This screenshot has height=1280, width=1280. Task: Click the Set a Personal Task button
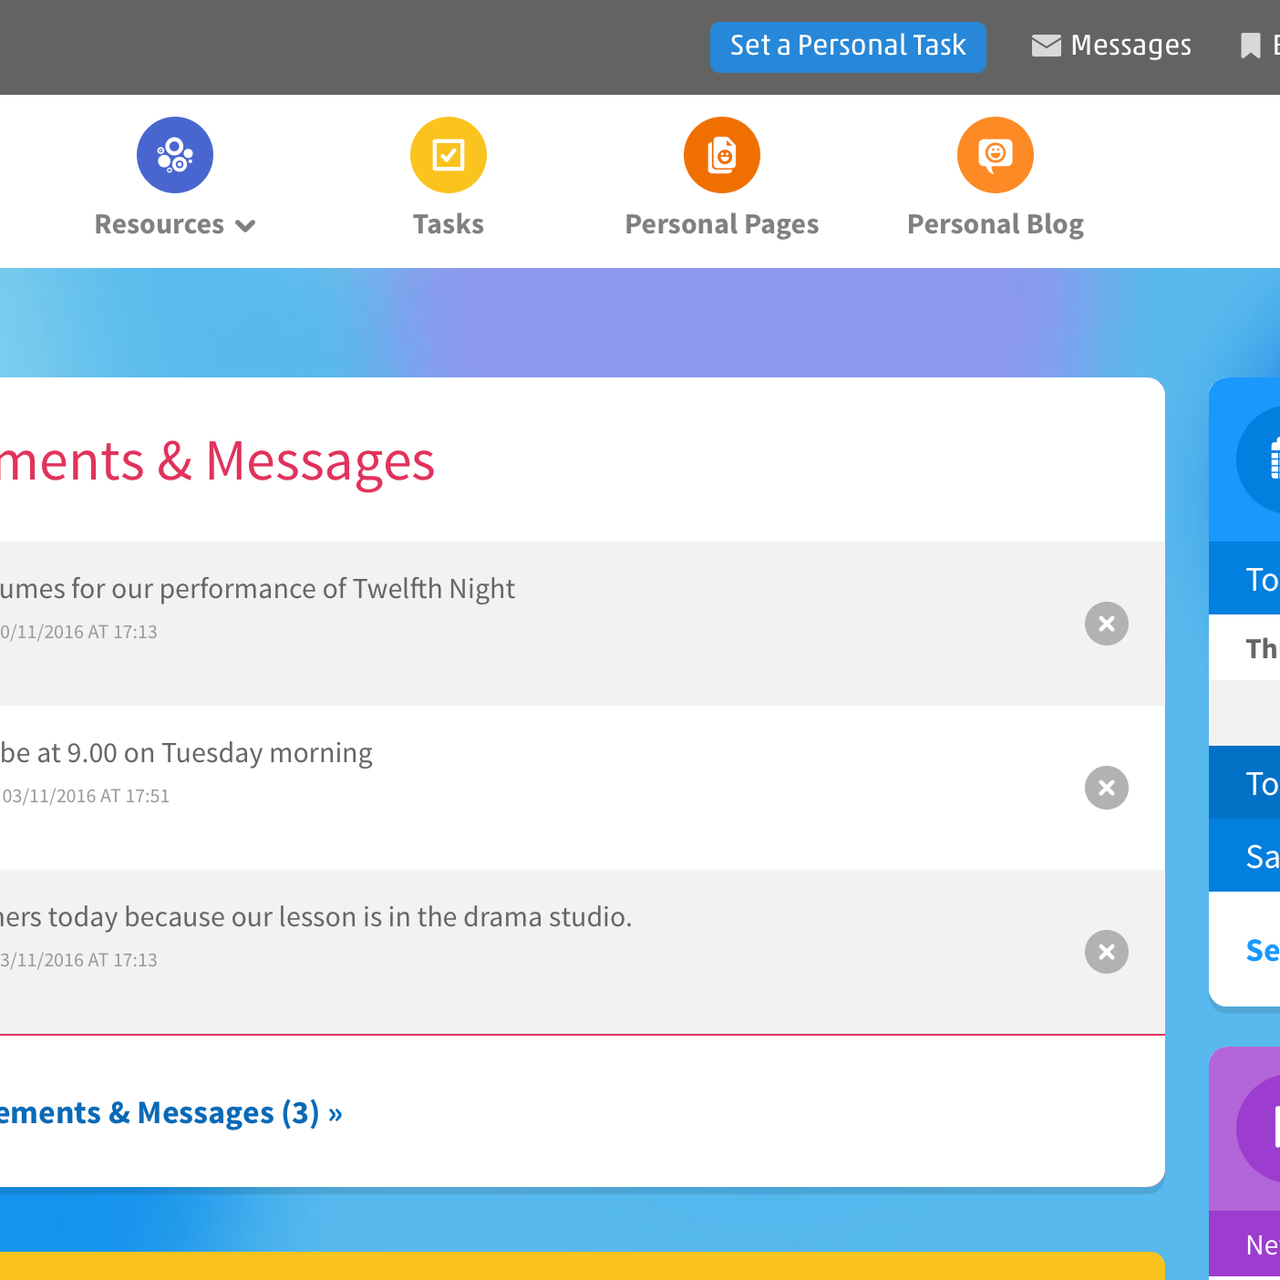tap(847, 46)
